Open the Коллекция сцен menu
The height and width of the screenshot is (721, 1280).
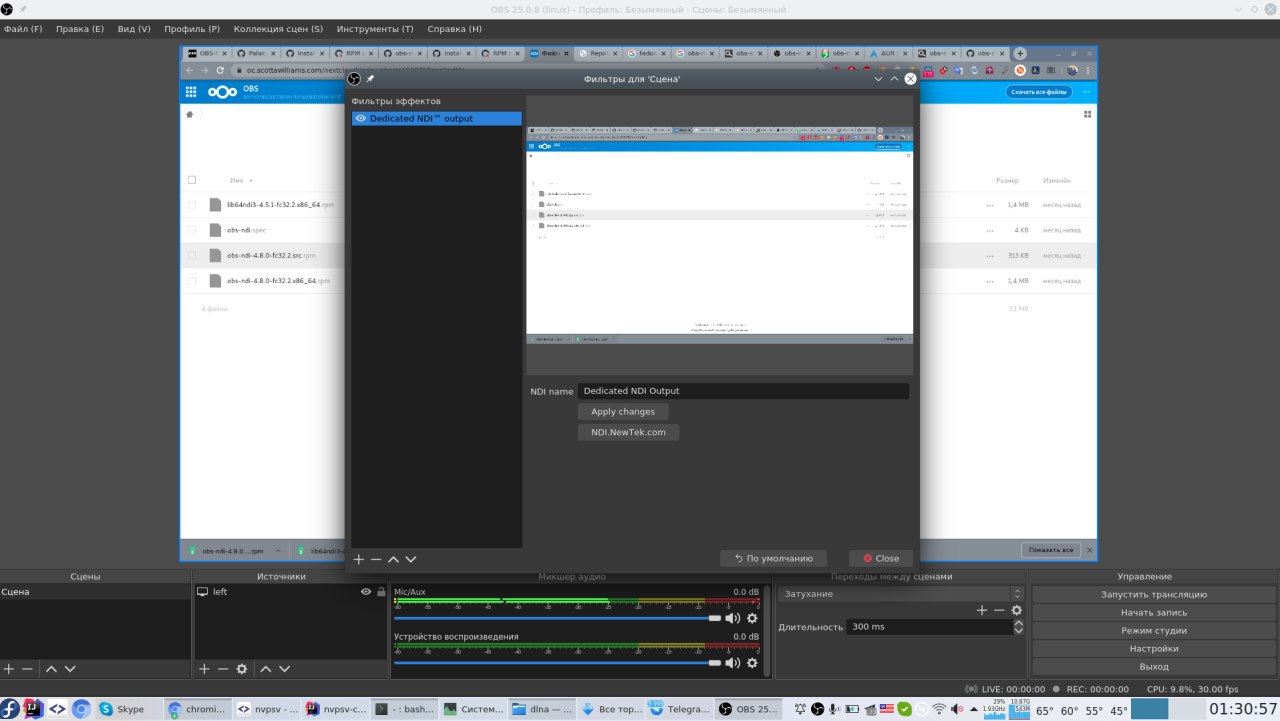(278, 29)
